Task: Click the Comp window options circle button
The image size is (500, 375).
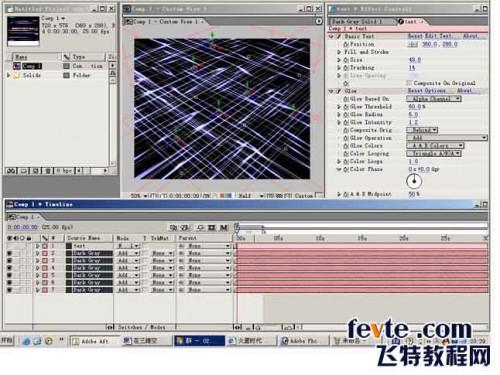Action: coord(319,21)
